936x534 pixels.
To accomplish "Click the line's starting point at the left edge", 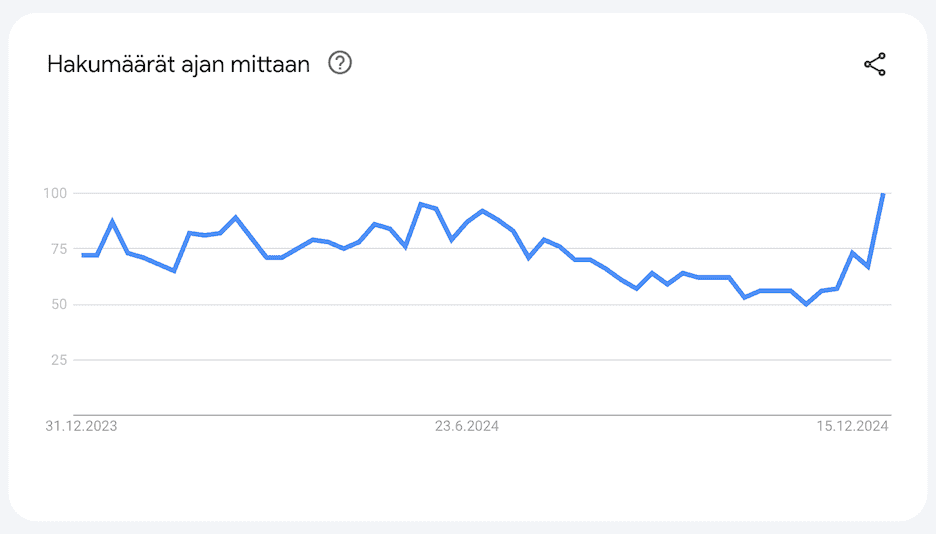I will click(x=82, y=255).
